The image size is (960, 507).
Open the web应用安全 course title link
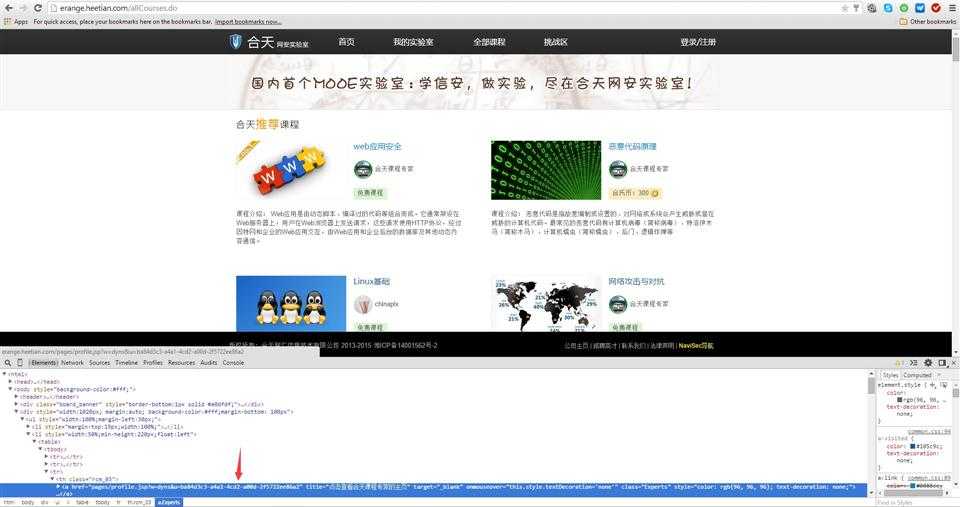[377, 146]
